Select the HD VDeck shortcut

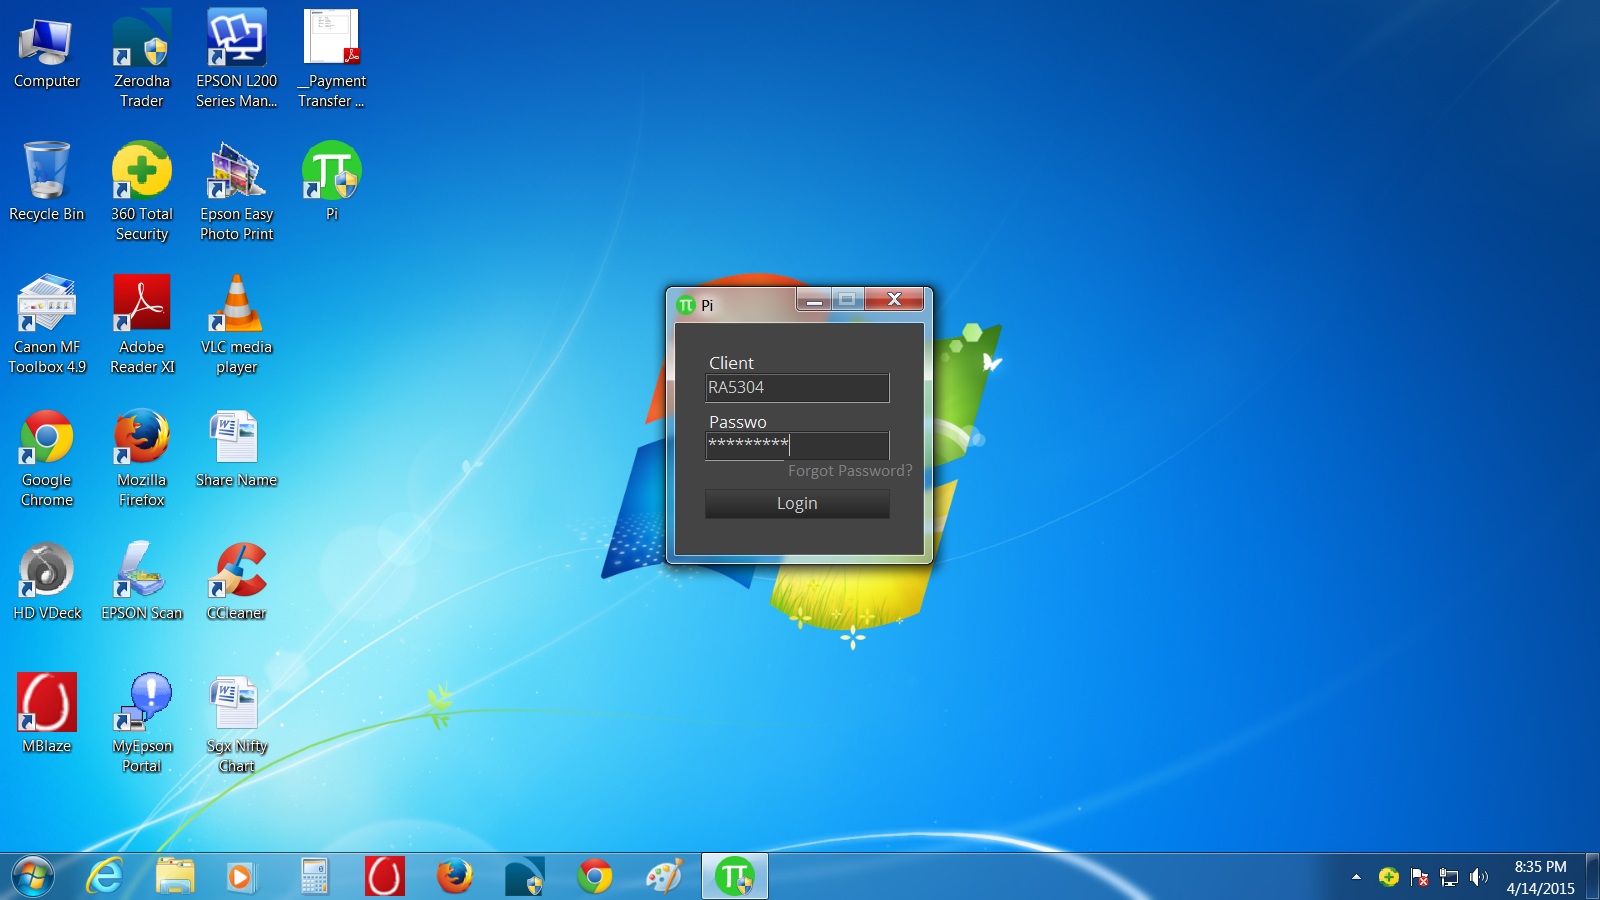click(46, 581)
